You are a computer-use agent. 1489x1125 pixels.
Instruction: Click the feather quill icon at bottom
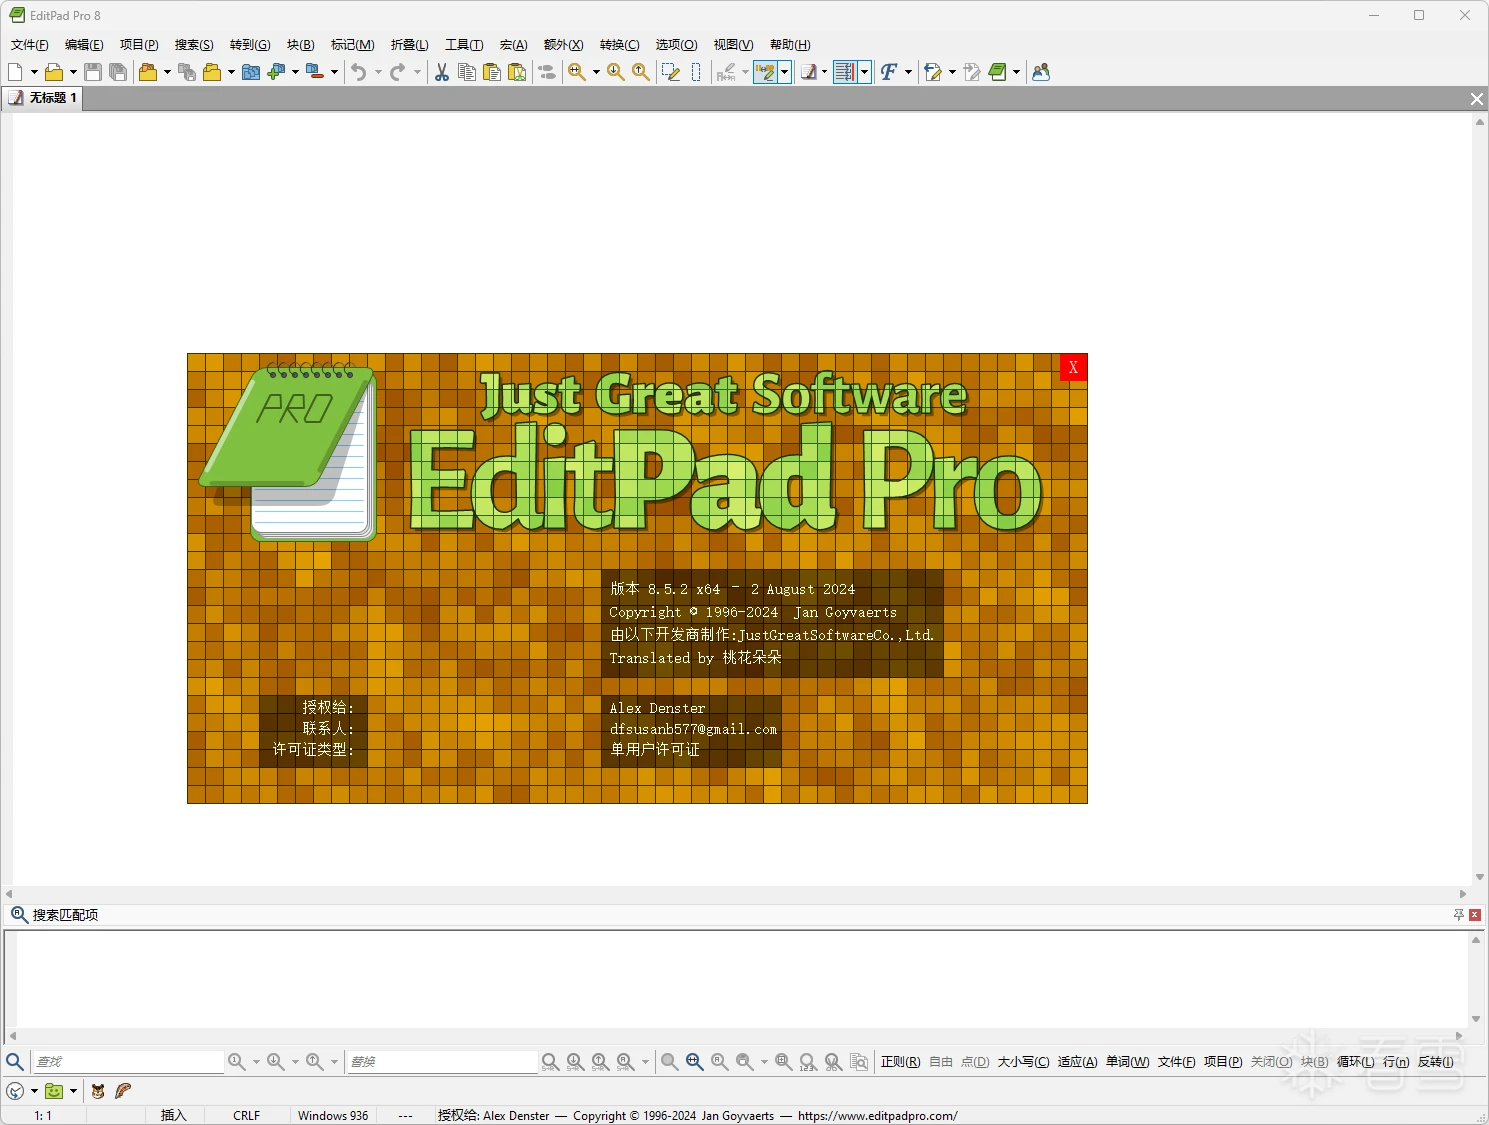coord(123,1091)
